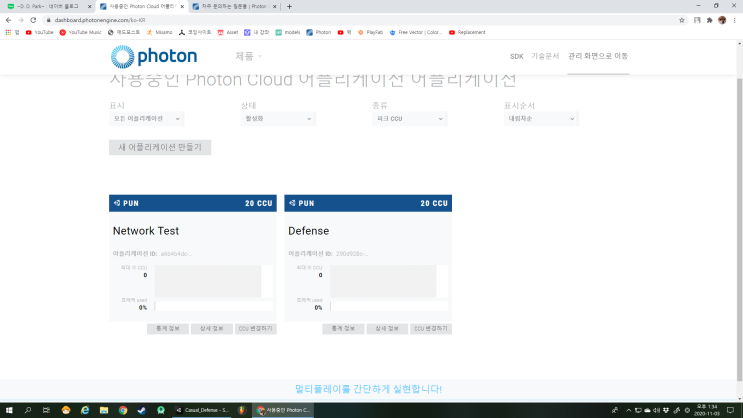Click the 멀티플레이를 간단하게 실현합니다 banner link
743x418 pixels.
368,389
